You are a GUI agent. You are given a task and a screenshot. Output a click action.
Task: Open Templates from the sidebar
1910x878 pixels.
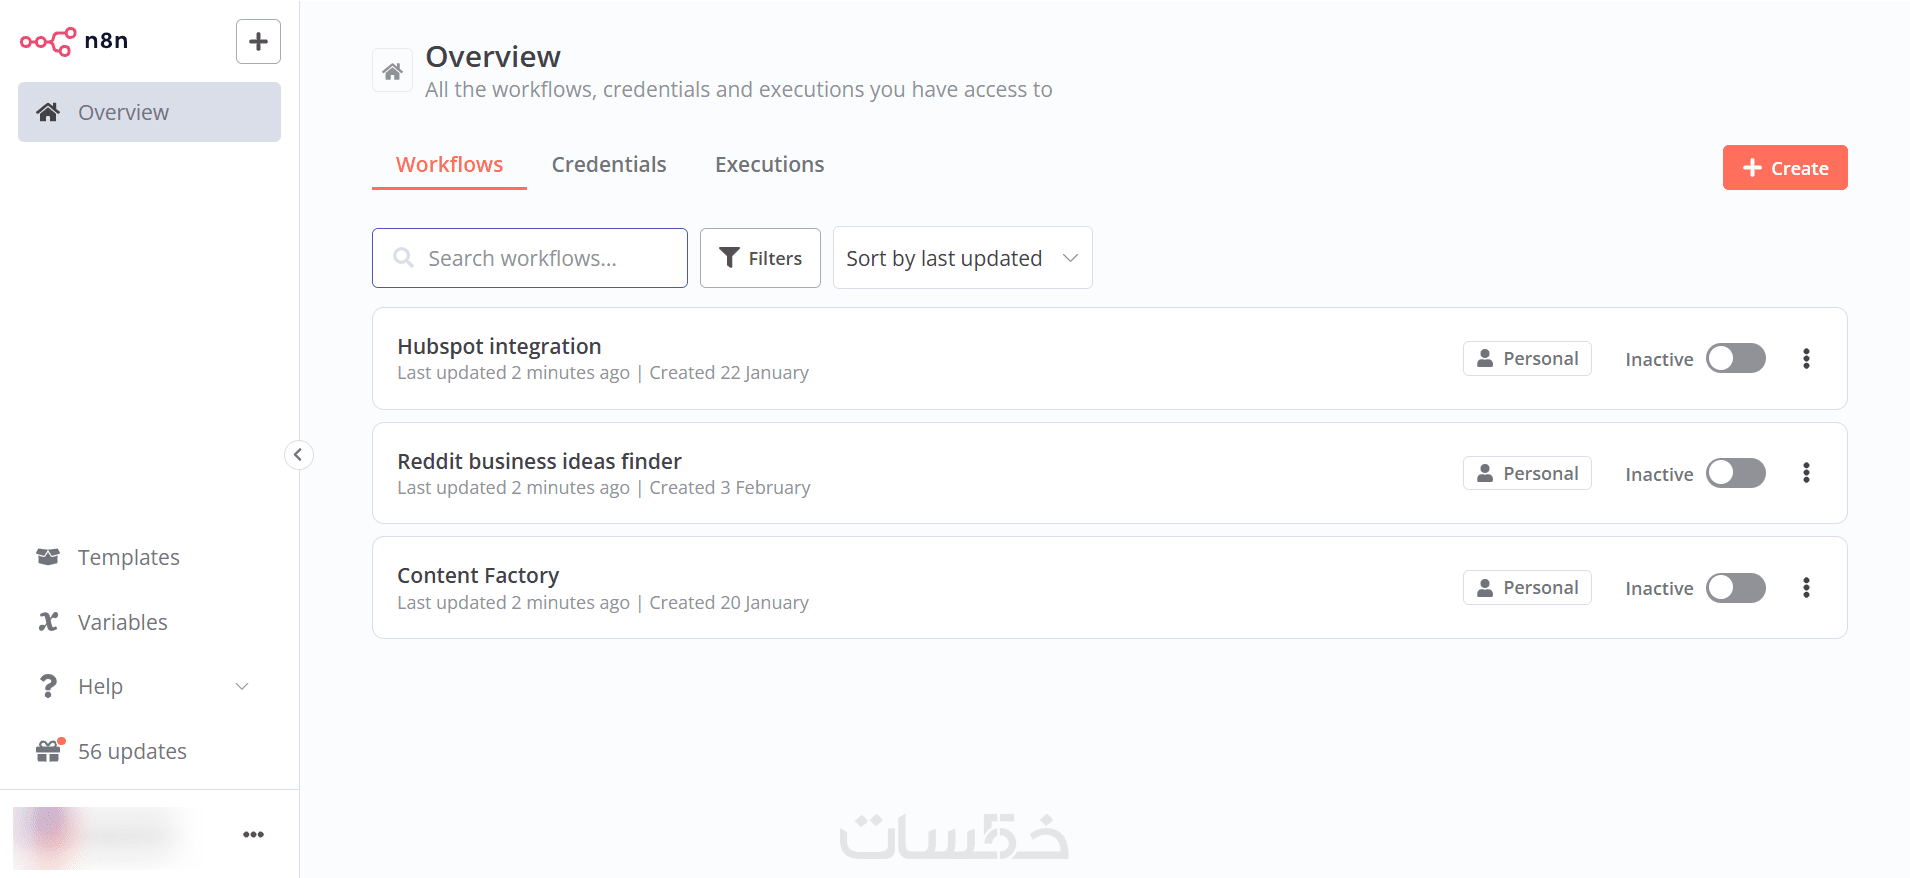coord(128,557)
